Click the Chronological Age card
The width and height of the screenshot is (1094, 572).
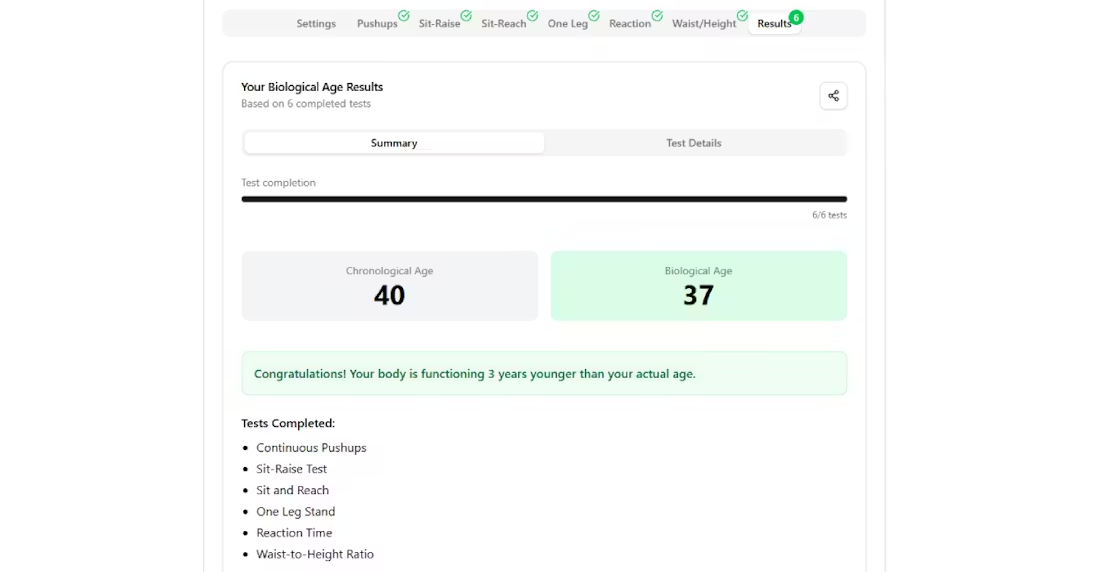[x=389, y=286]
